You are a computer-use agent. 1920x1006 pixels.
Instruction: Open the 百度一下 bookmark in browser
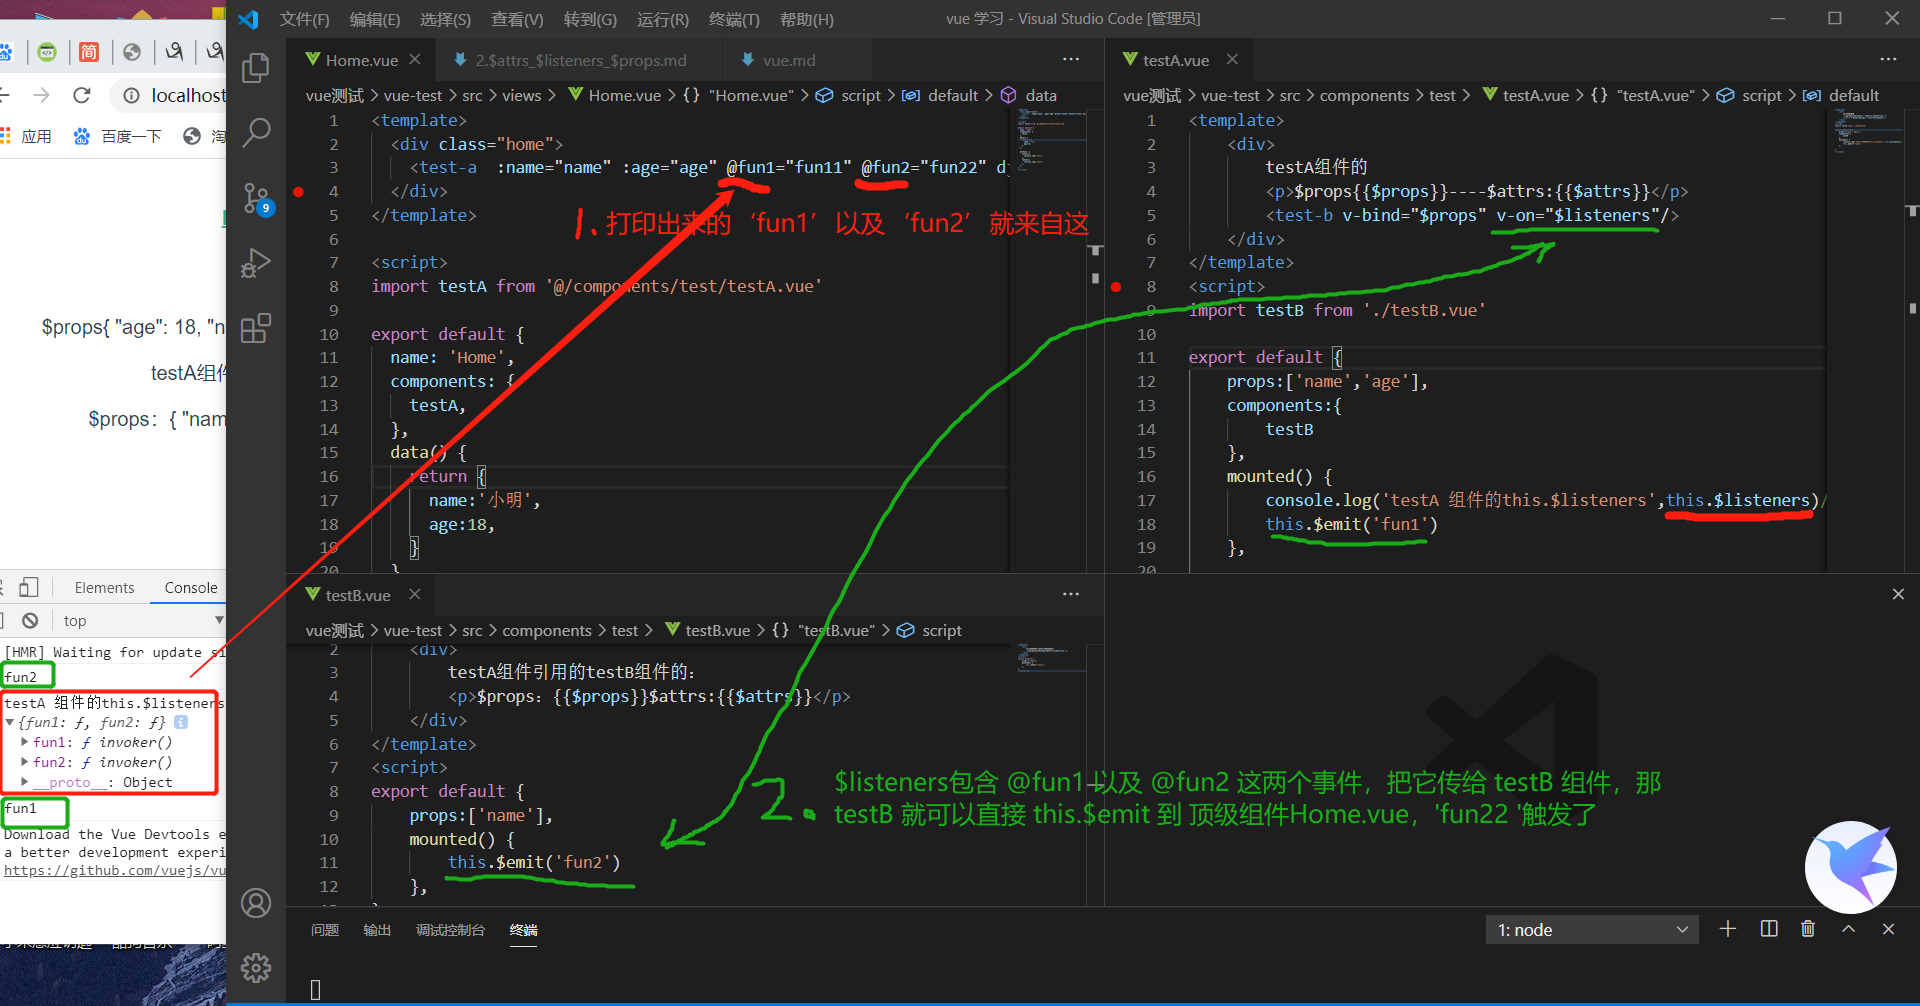pos(118,136)
